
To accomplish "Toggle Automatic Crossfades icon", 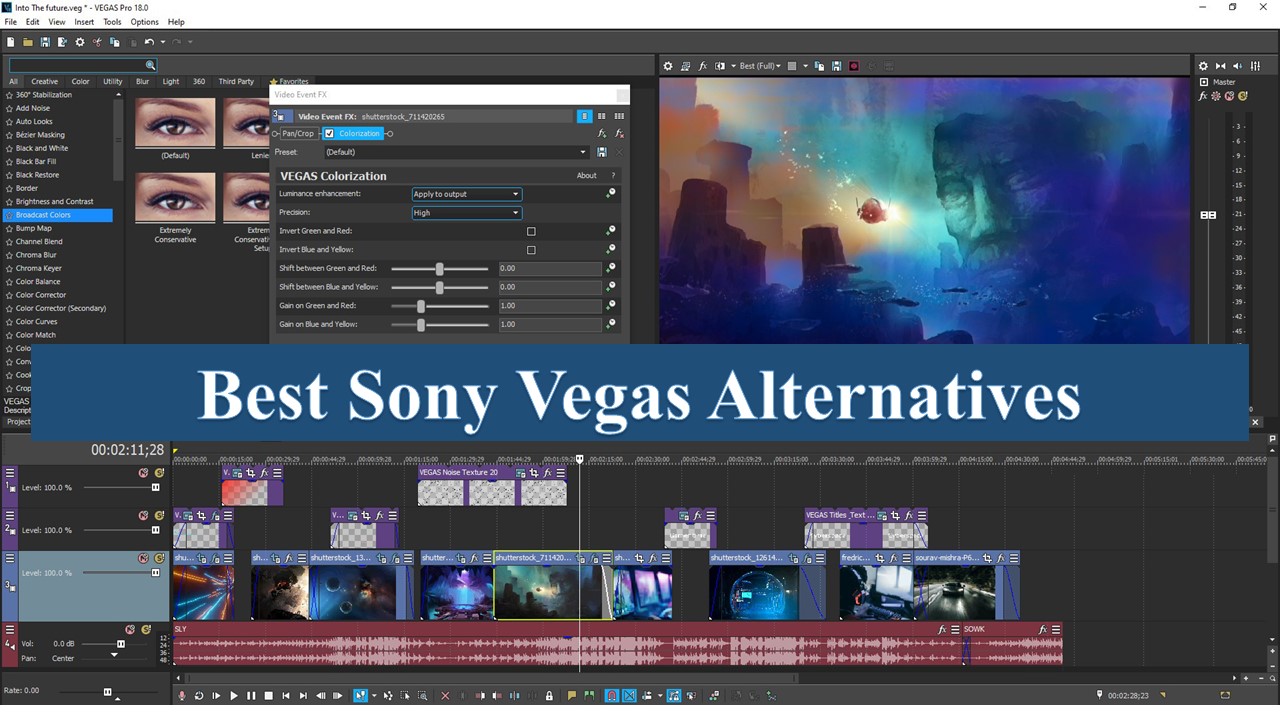I will pyautogui.click(x=629, y=696).
